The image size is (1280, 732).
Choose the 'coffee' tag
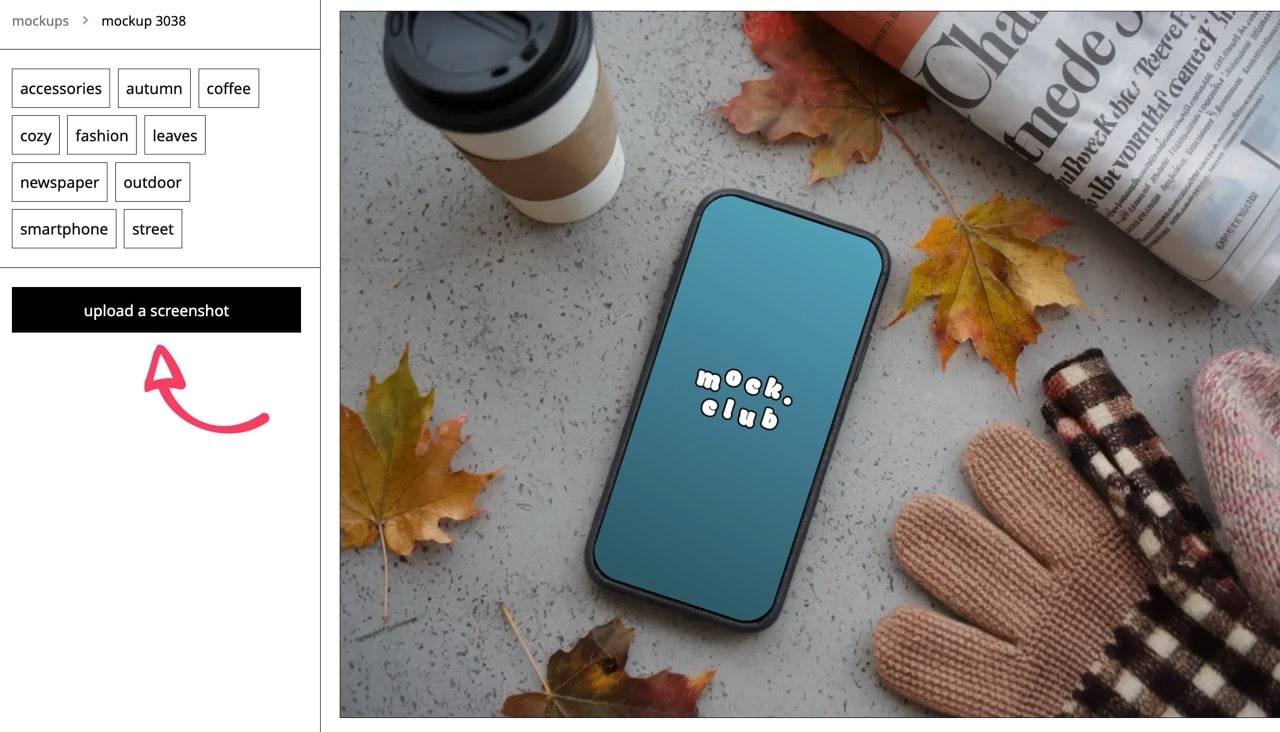point(229,88)
